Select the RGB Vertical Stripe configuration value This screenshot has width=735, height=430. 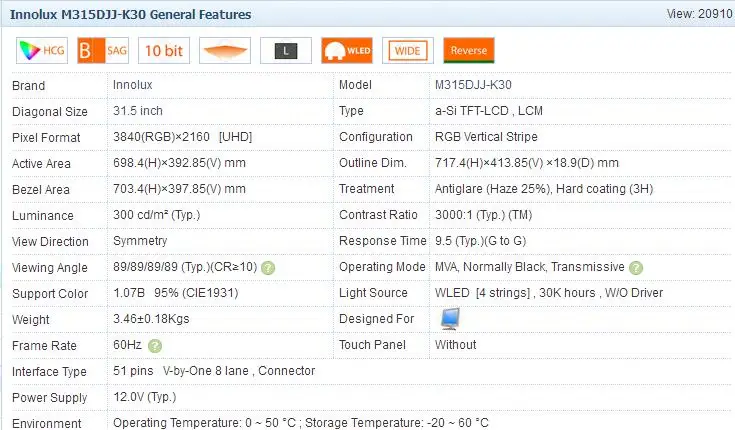pos(486,137)
